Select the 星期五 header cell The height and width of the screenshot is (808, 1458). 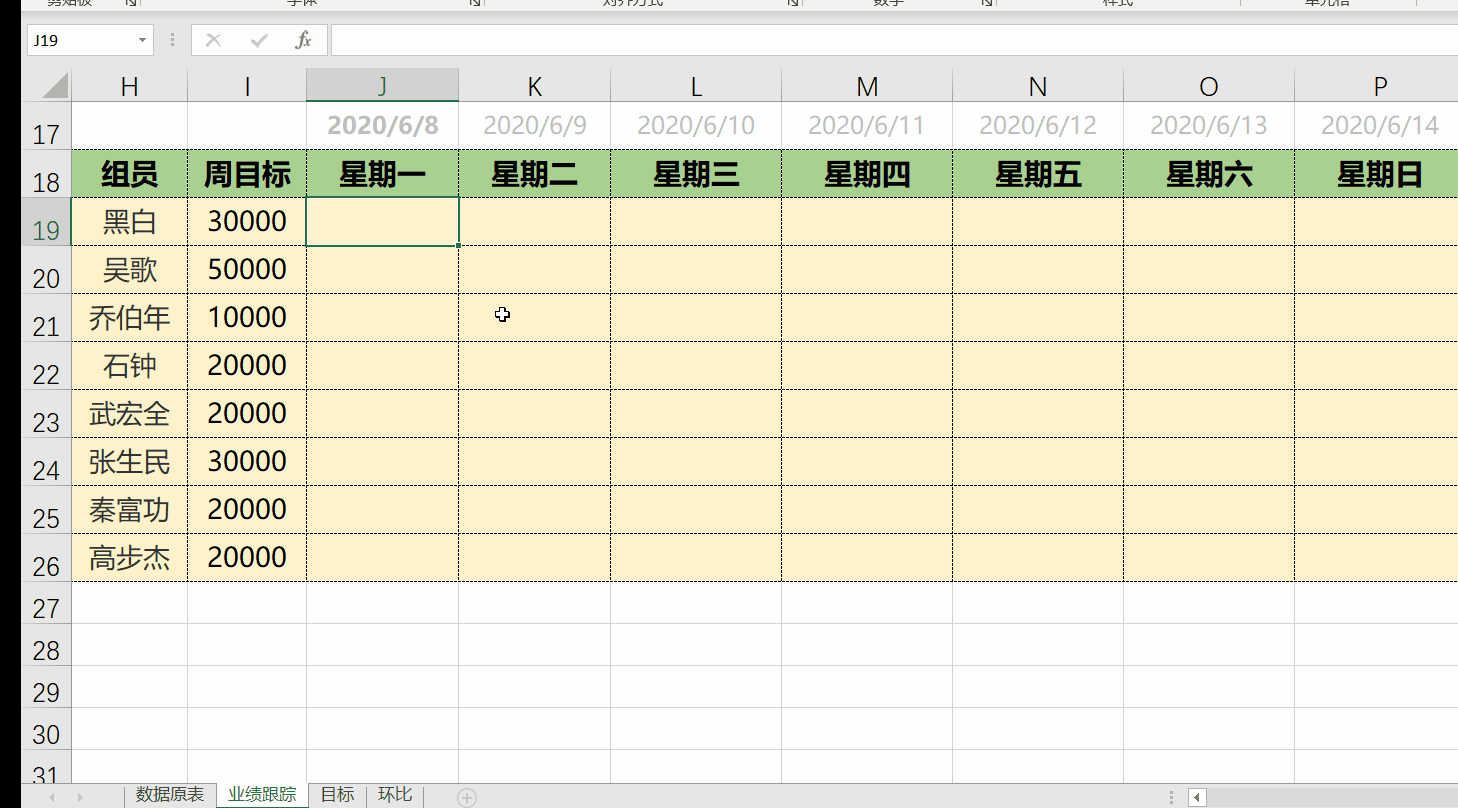[1038, 174]
